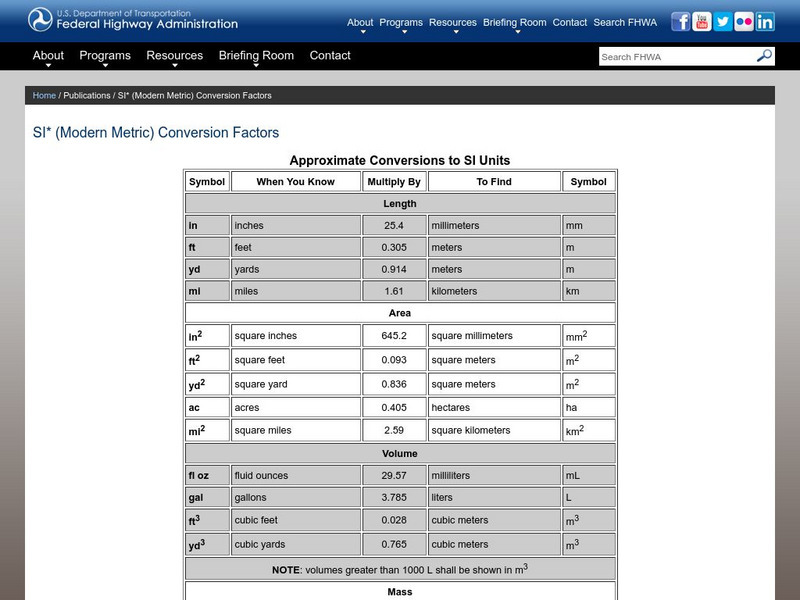Click the Approximate Conversions to SI Units title

pyautogui.click(x=399, y=160)
